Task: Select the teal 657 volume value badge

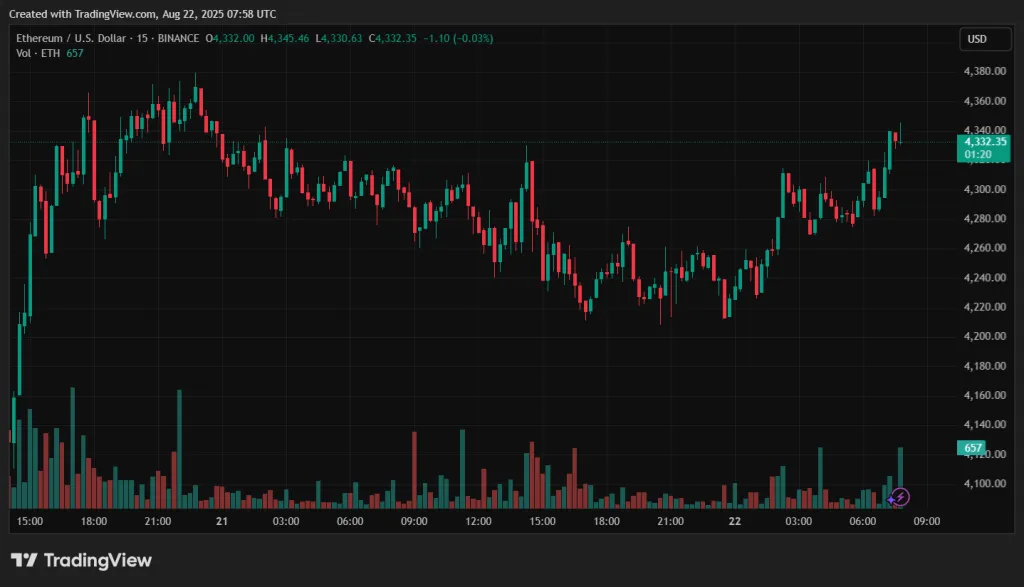Action: point(972,448)
